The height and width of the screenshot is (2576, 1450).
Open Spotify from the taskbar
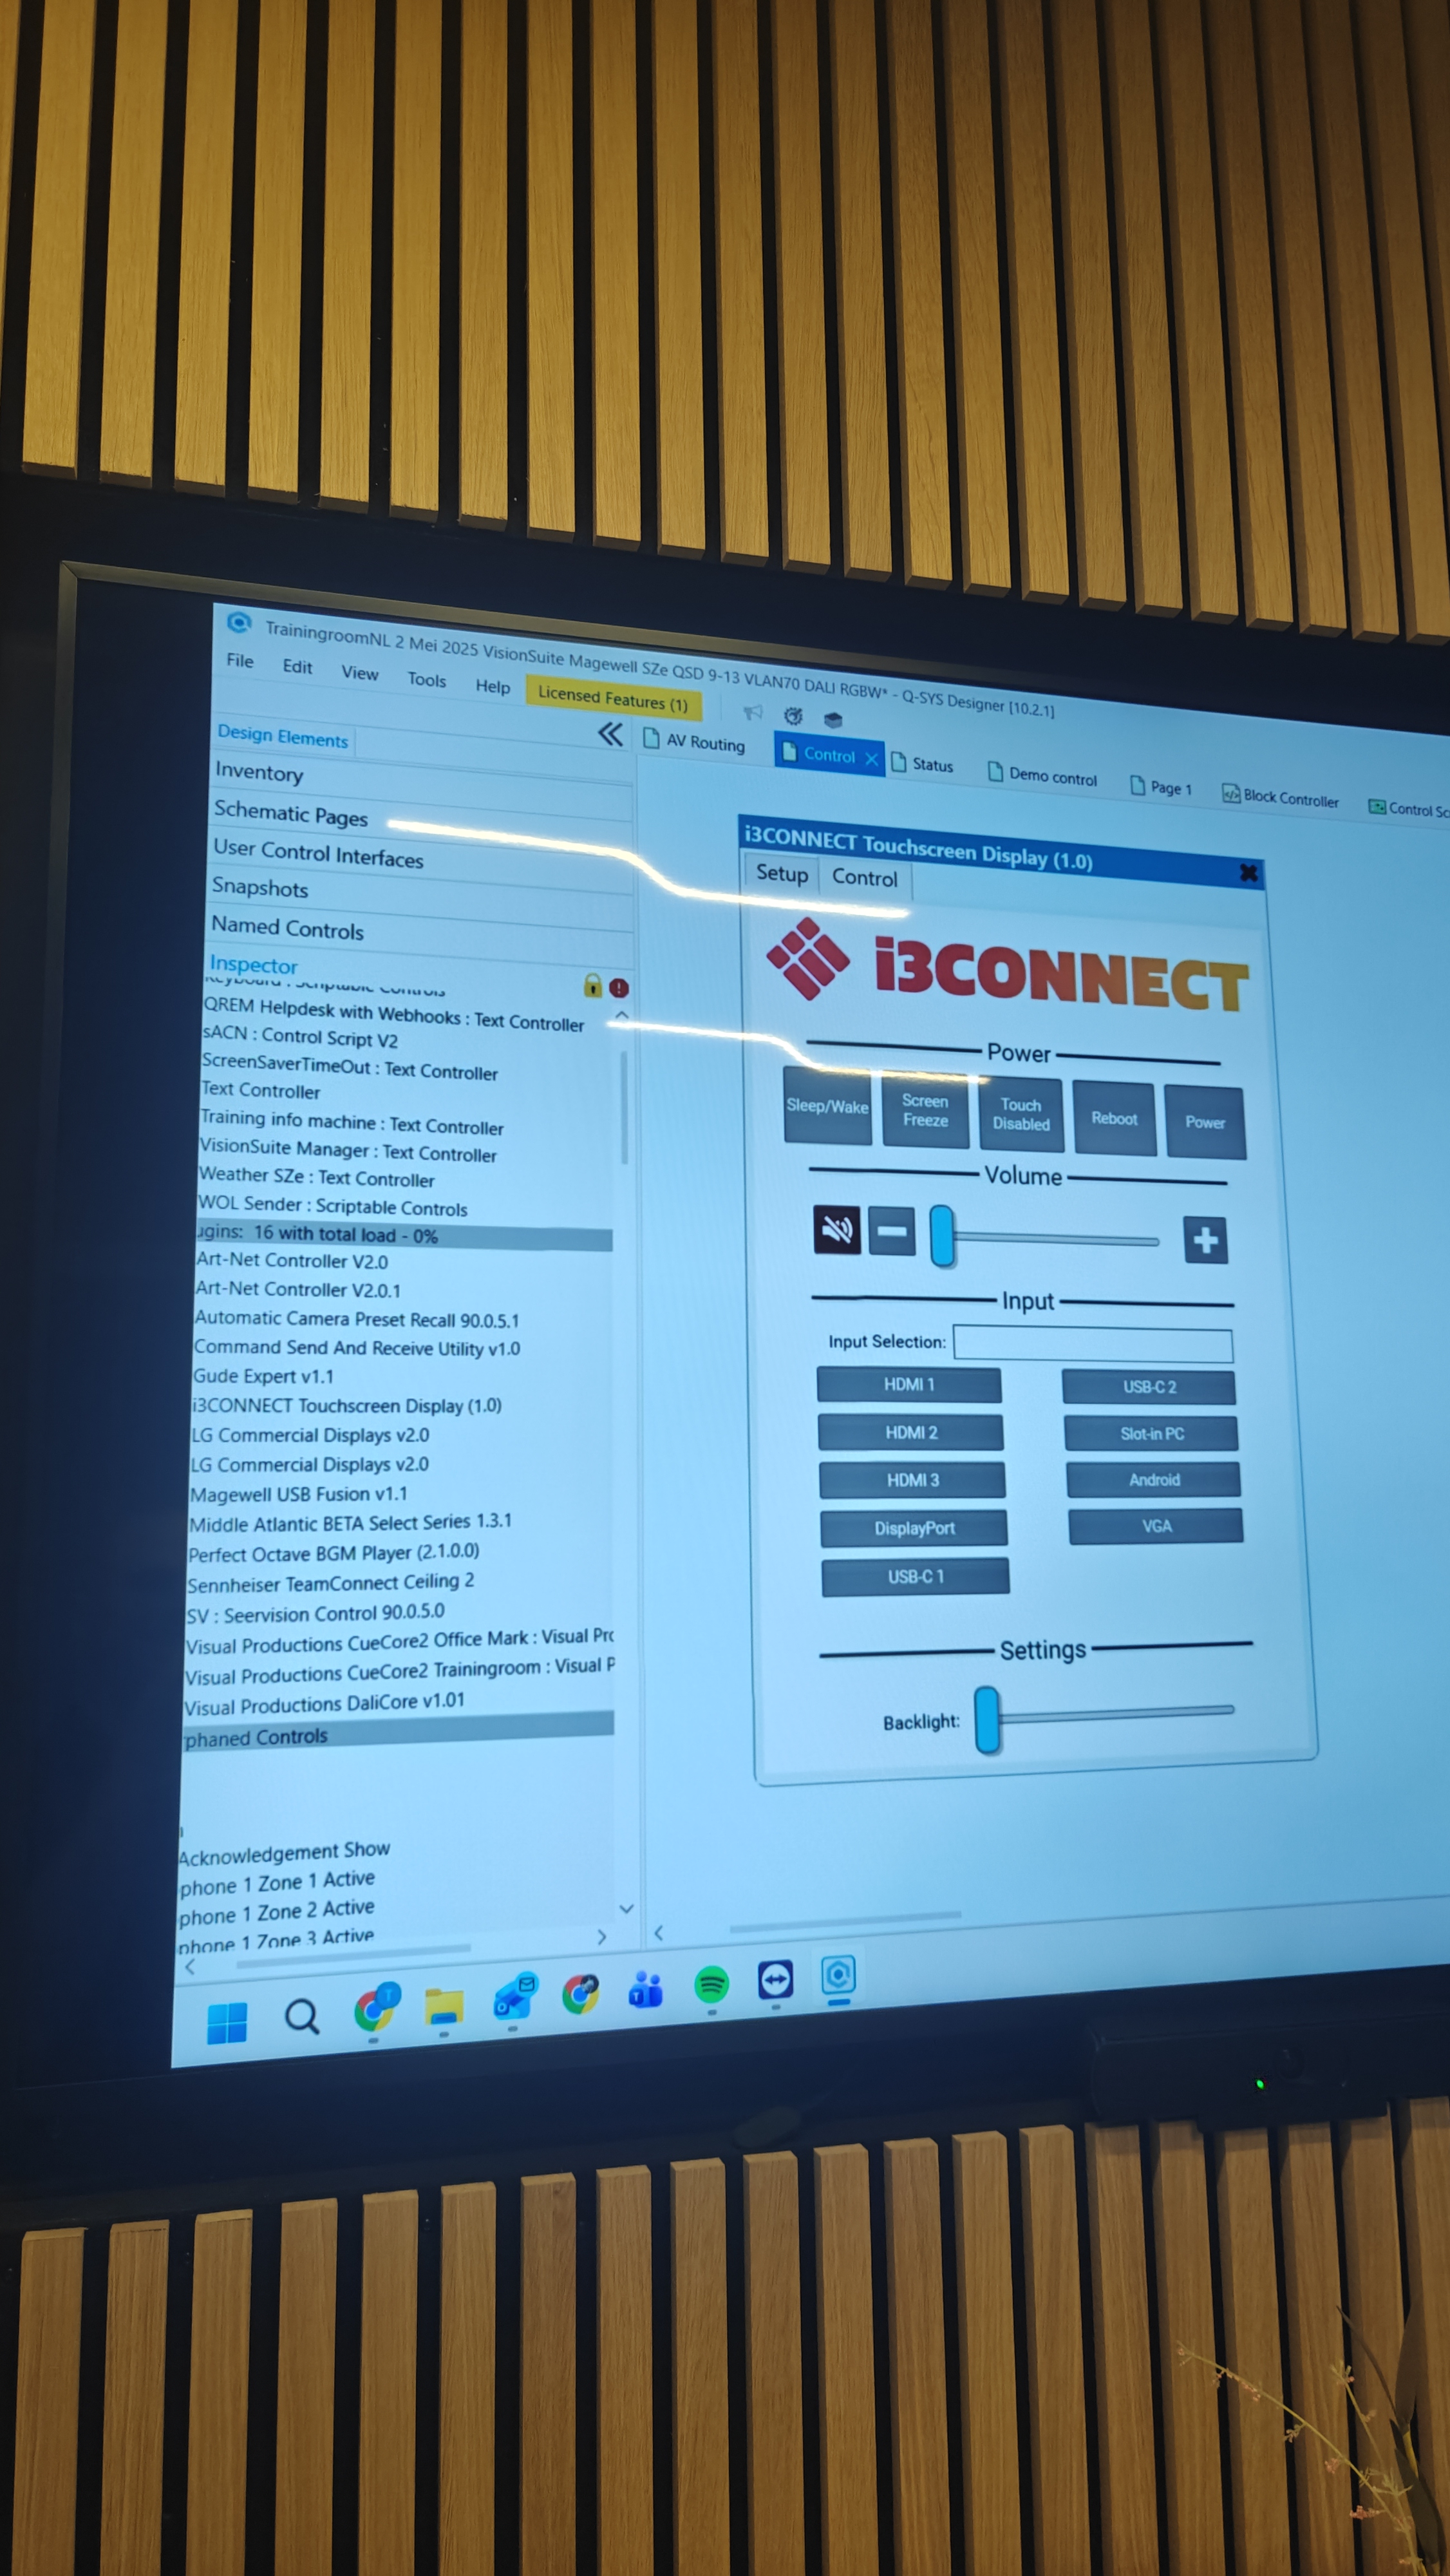click(x=711, y=1984)
